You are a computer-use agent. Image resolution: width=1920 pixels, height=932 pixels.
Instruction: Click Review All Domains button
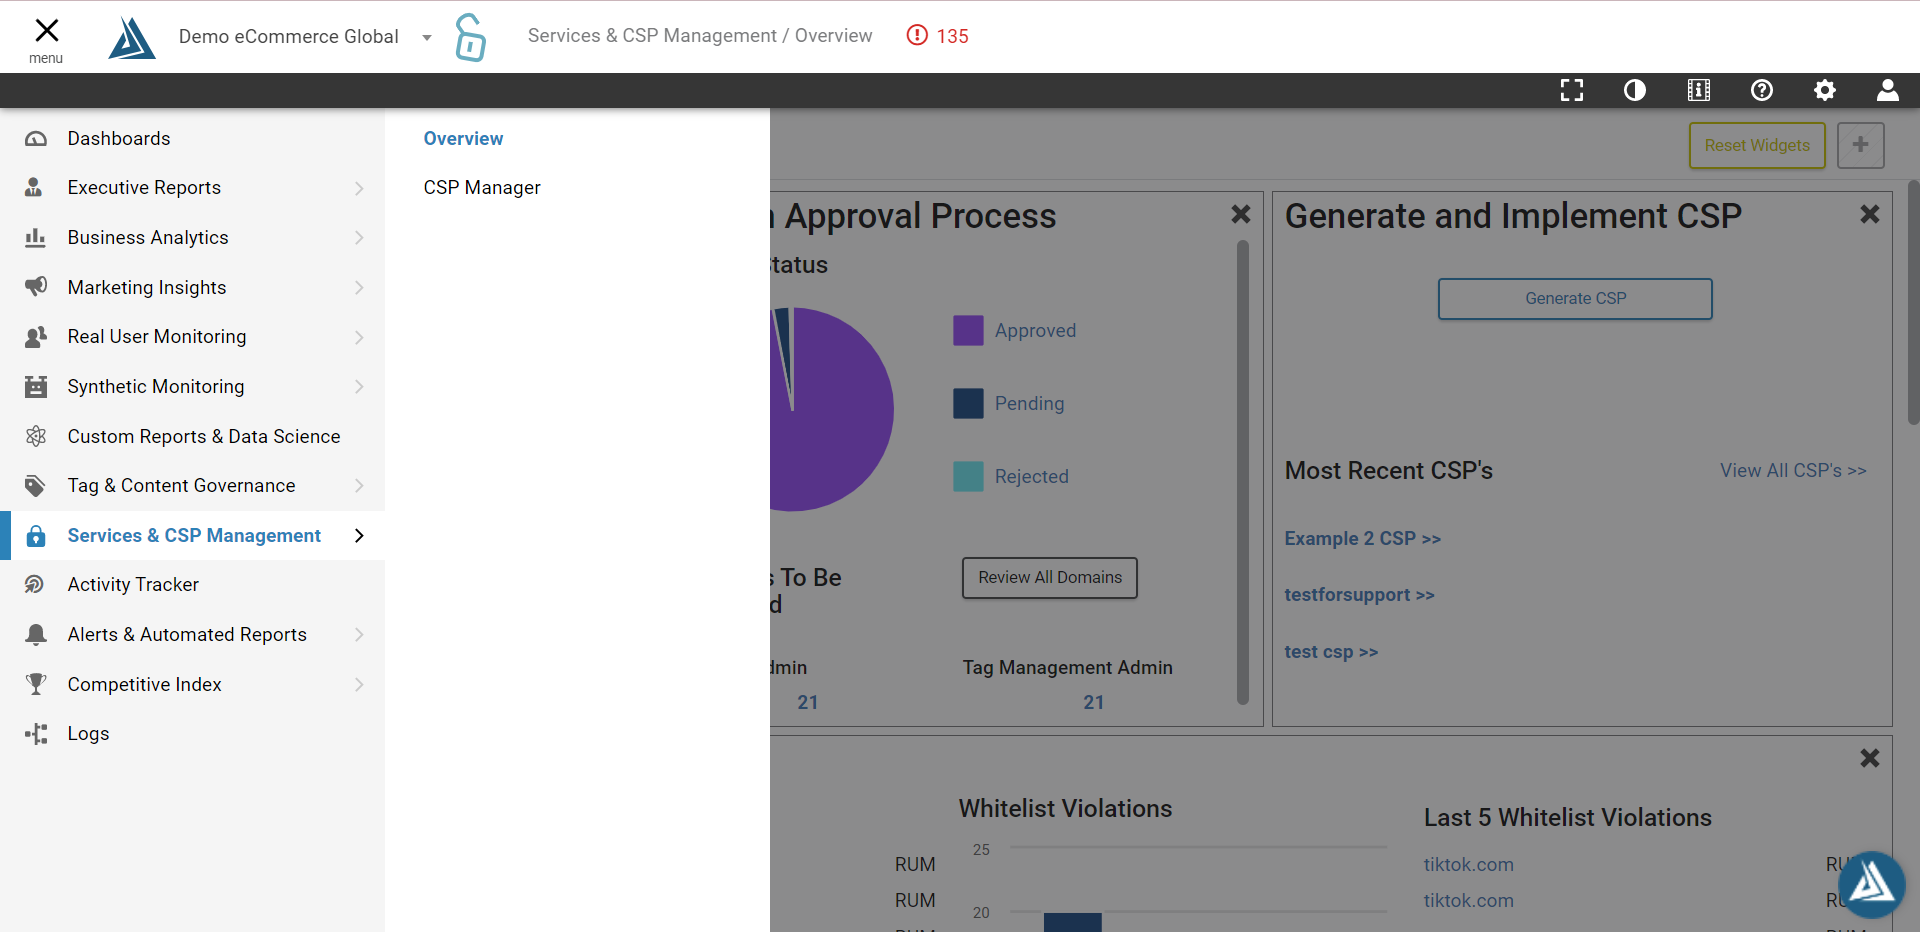tap(1050, 577)
